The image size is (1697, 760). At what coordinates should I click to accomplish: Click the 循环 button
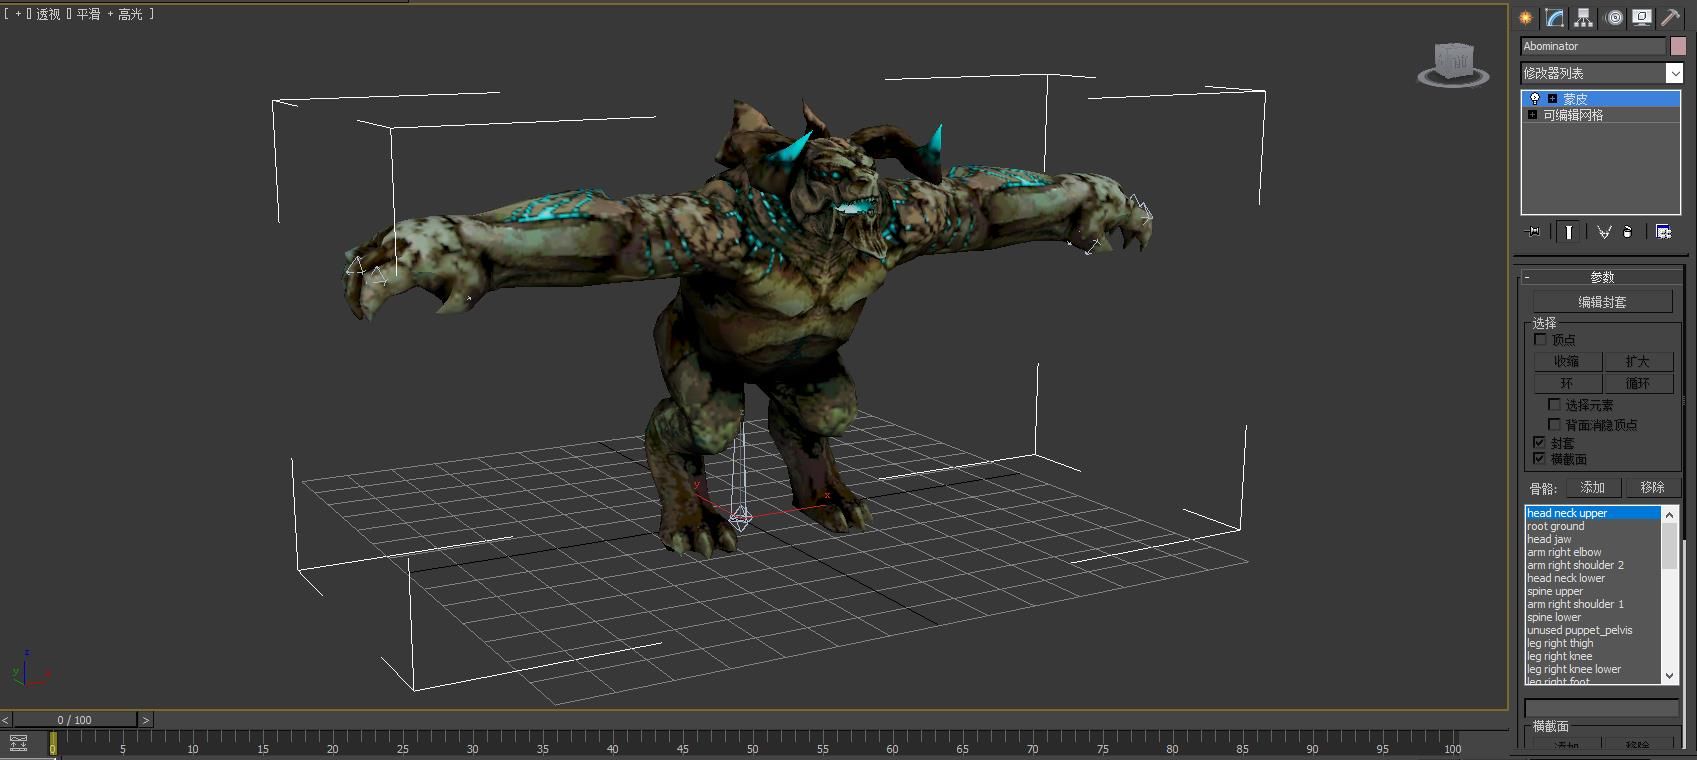click(1638, 384)
